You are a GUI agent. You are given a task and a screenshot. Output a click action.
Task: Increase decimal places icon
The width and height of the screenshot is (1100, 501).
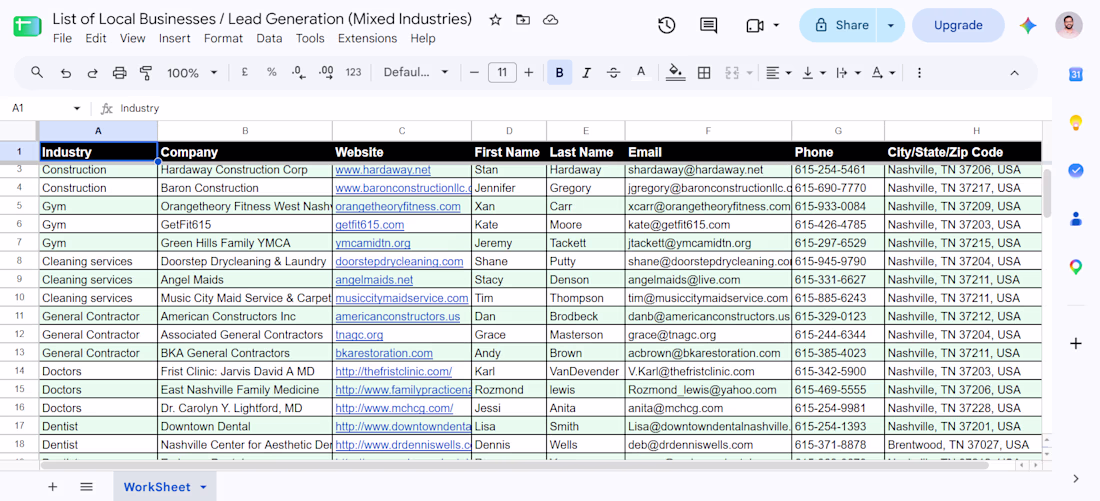(x=326, y=72)
